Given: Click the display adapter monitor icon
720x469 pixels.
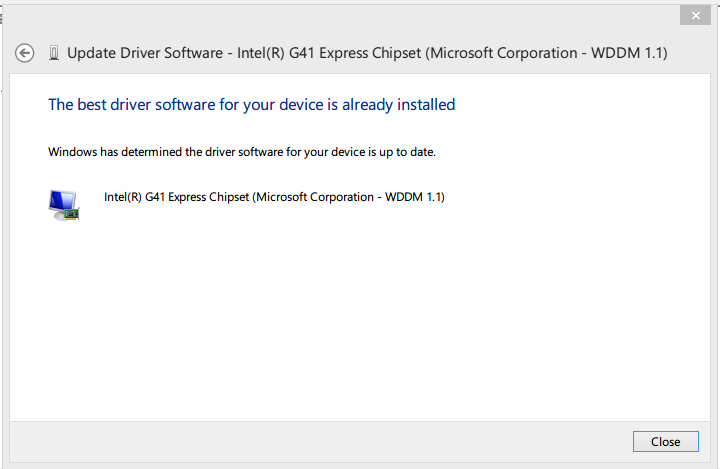Looking at the screenshot, I should pyautogui.click(x=61, y=202).
